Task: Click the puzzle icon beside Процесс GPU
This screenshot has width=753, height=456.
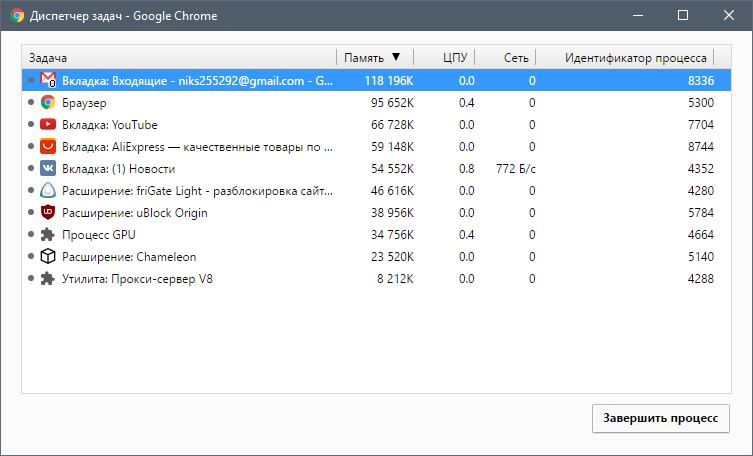Action: point(48,234)
